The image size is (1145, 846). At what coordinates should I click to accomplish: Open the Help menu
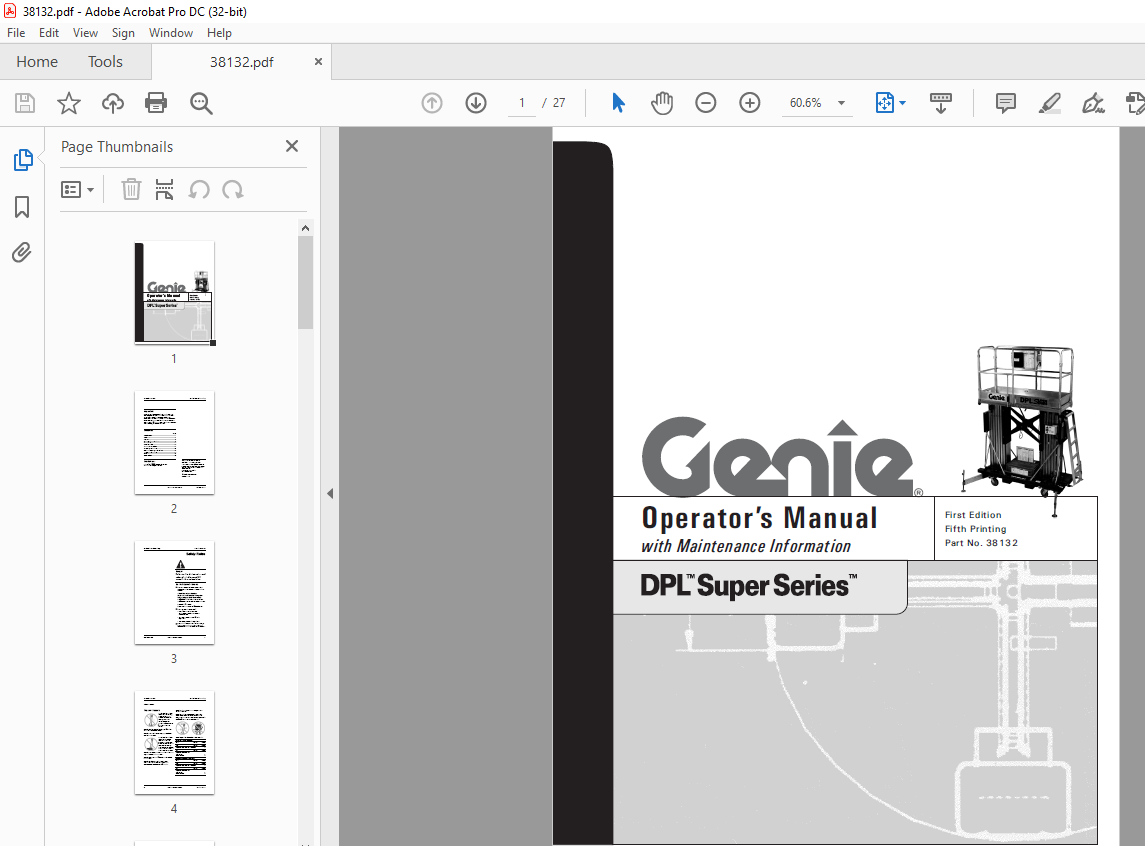pos(219,33)
